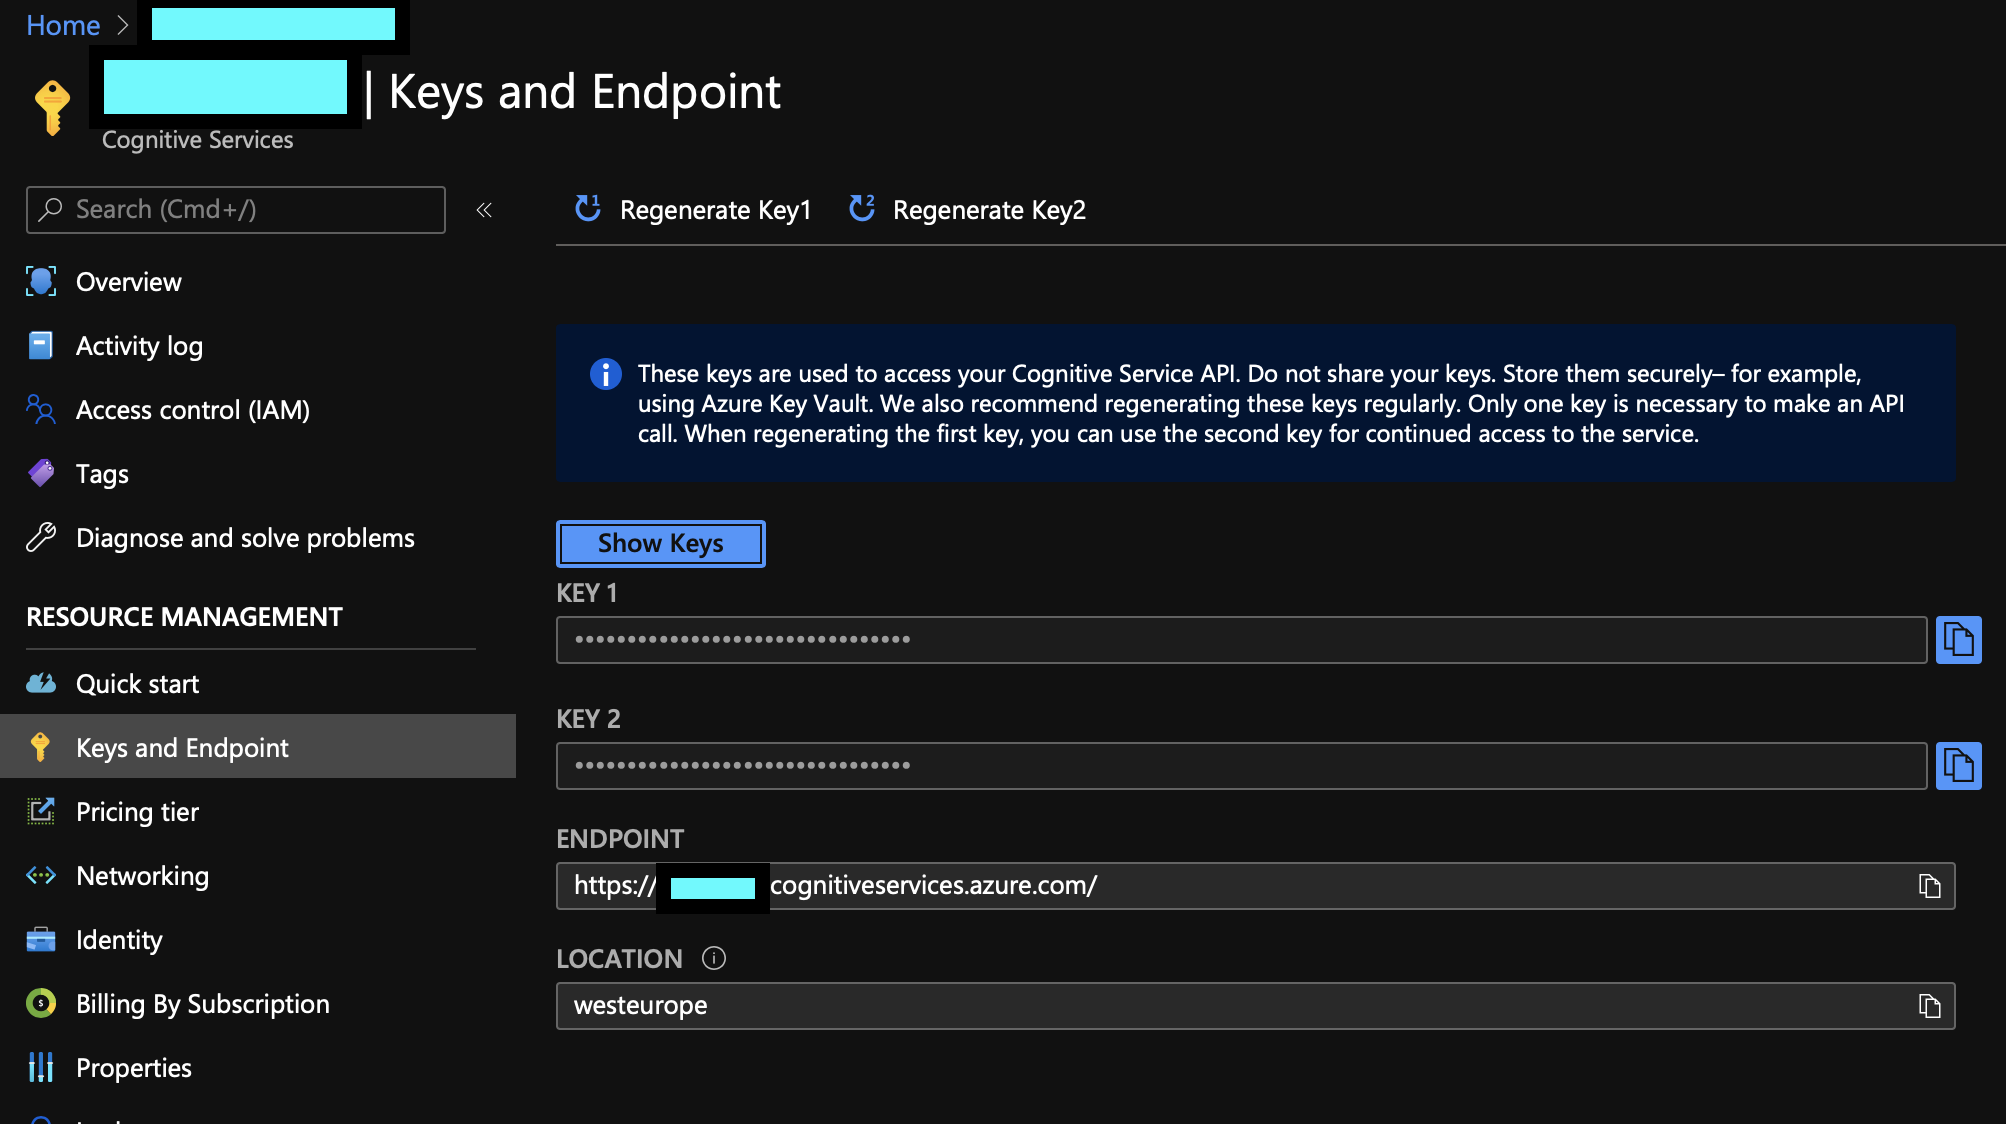Click the KEY 2 masked field

click(x=1241, y=766)
